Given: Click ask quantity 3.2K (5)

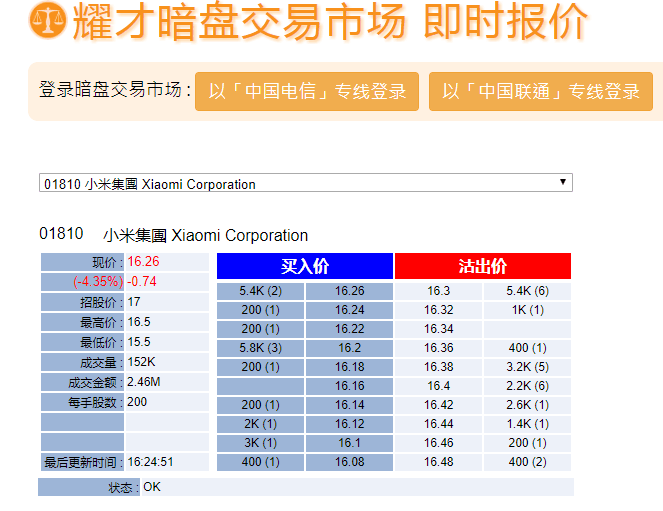Looking at the screenshot, I should click(528, 367).
